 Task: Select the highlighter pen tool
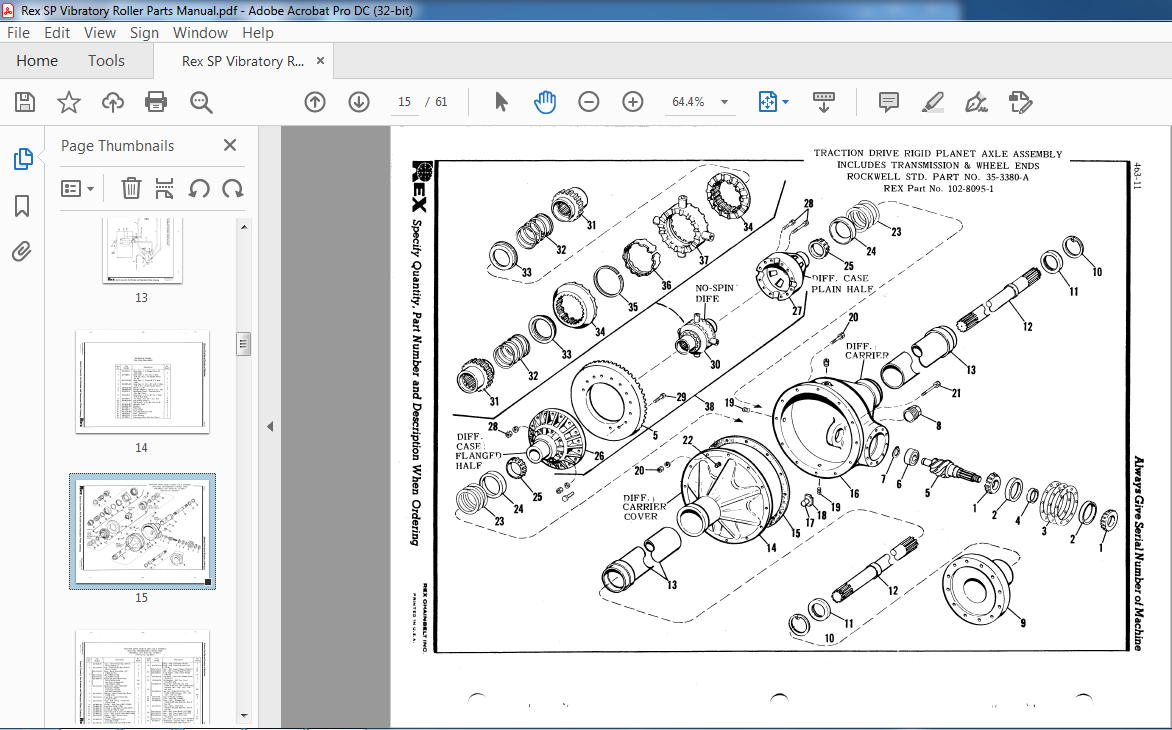coord(932,102)
